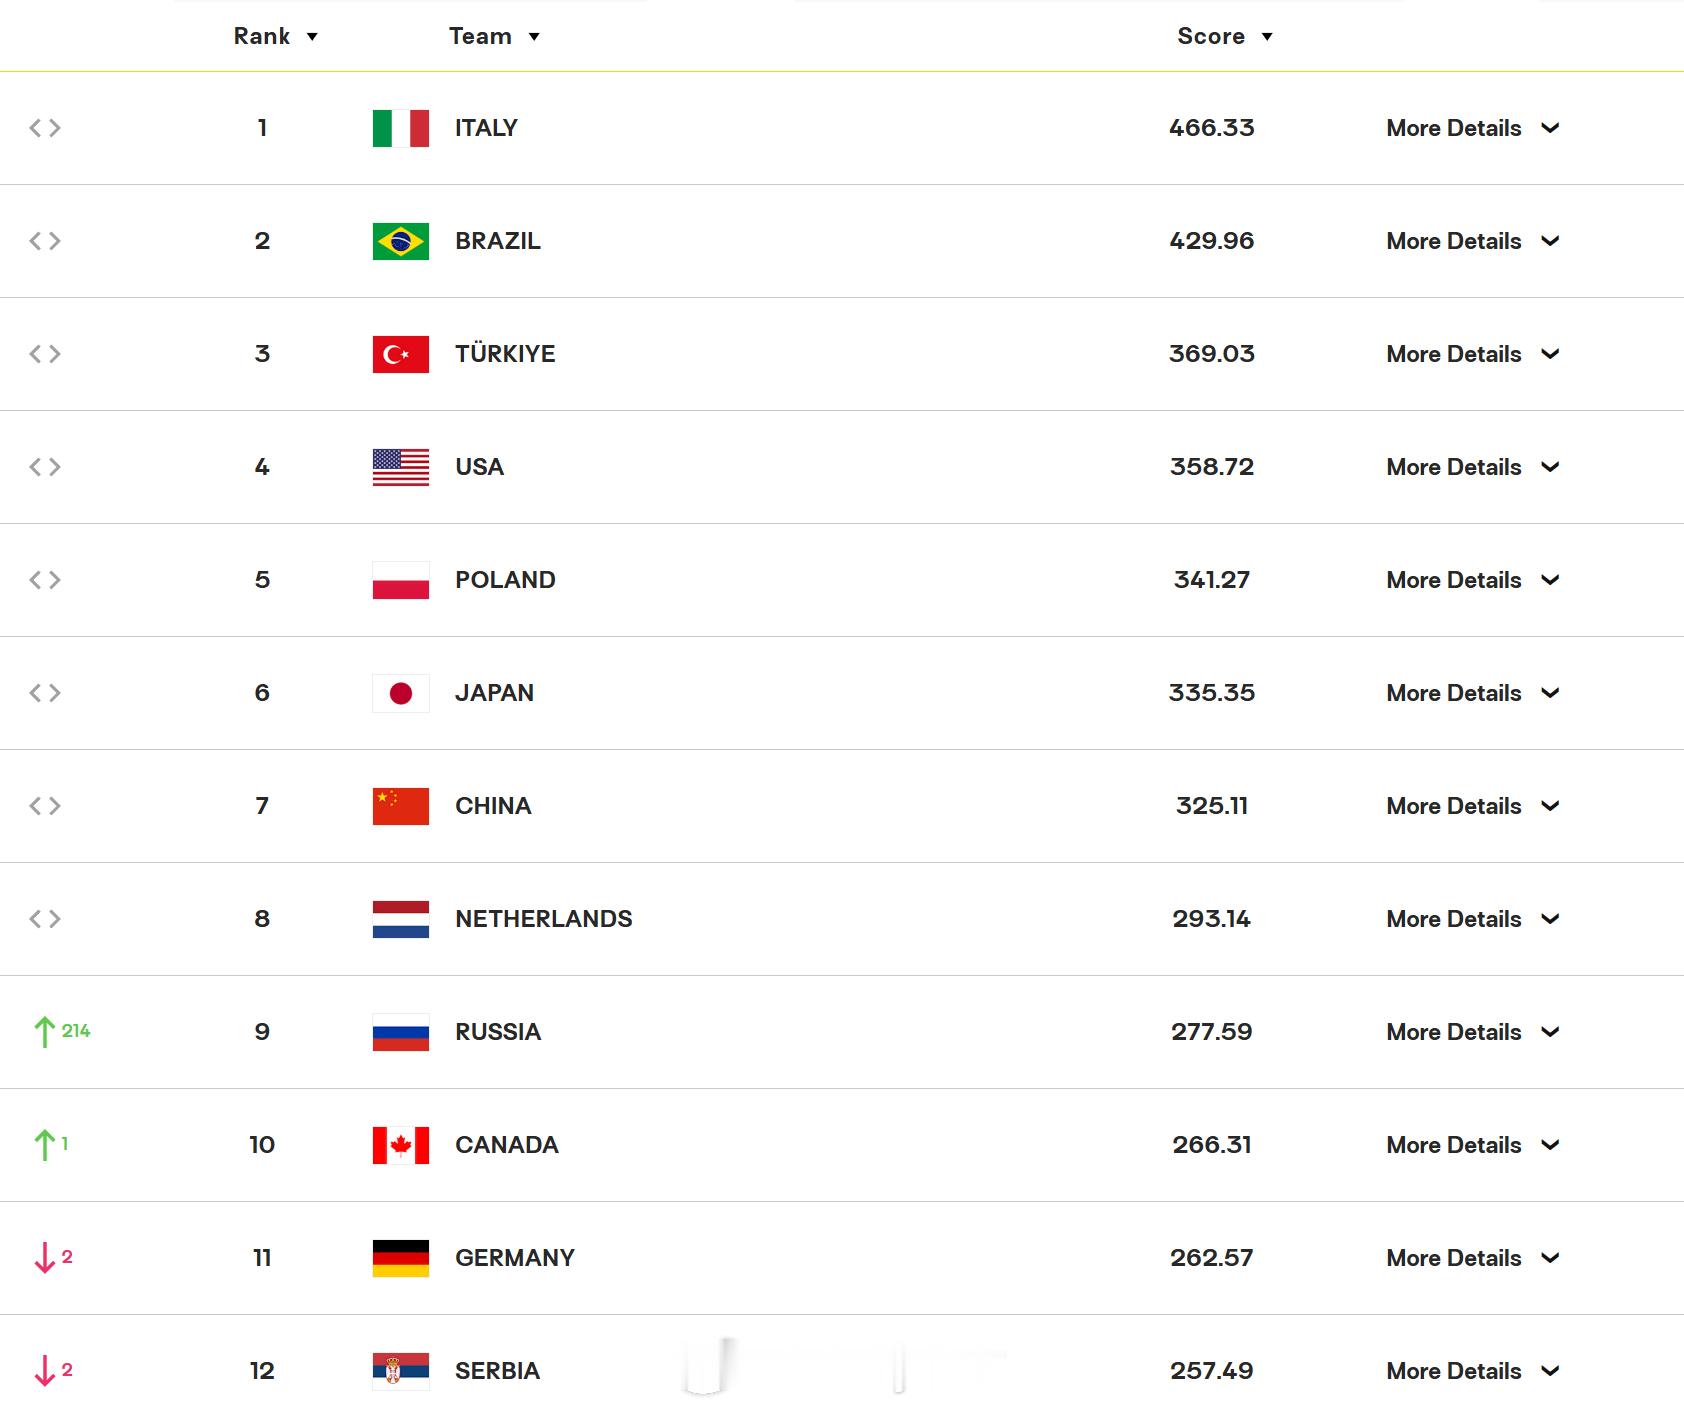Click the red down arrow beside Germany
Screen dimensions: 1684x1412
point(44,1258)
